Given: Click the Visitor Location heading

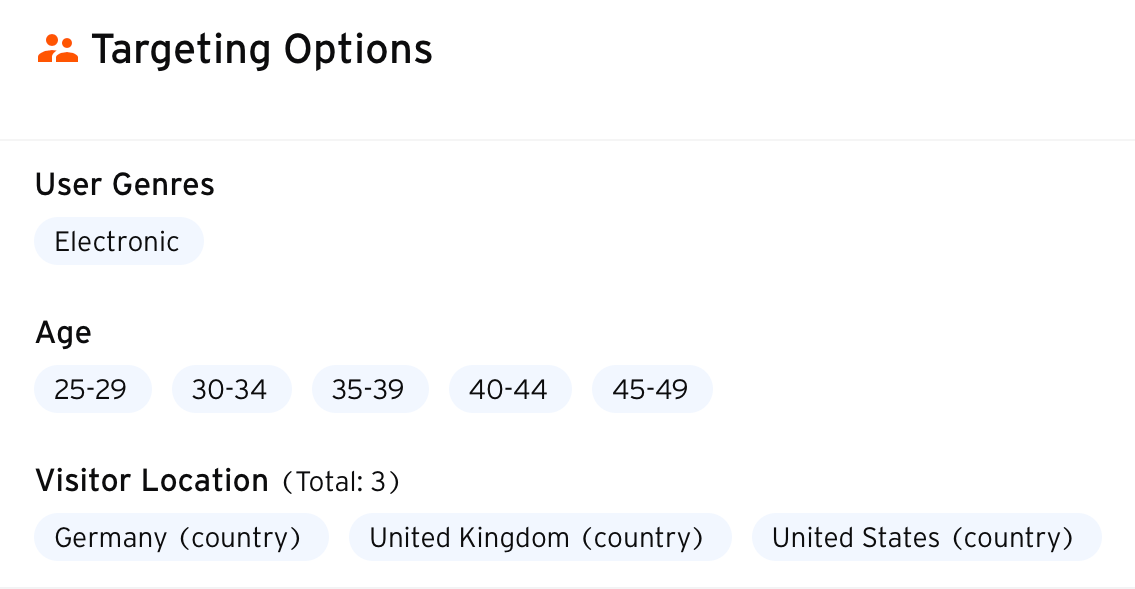Looking at the screenshot, I should tap(152, 481).
